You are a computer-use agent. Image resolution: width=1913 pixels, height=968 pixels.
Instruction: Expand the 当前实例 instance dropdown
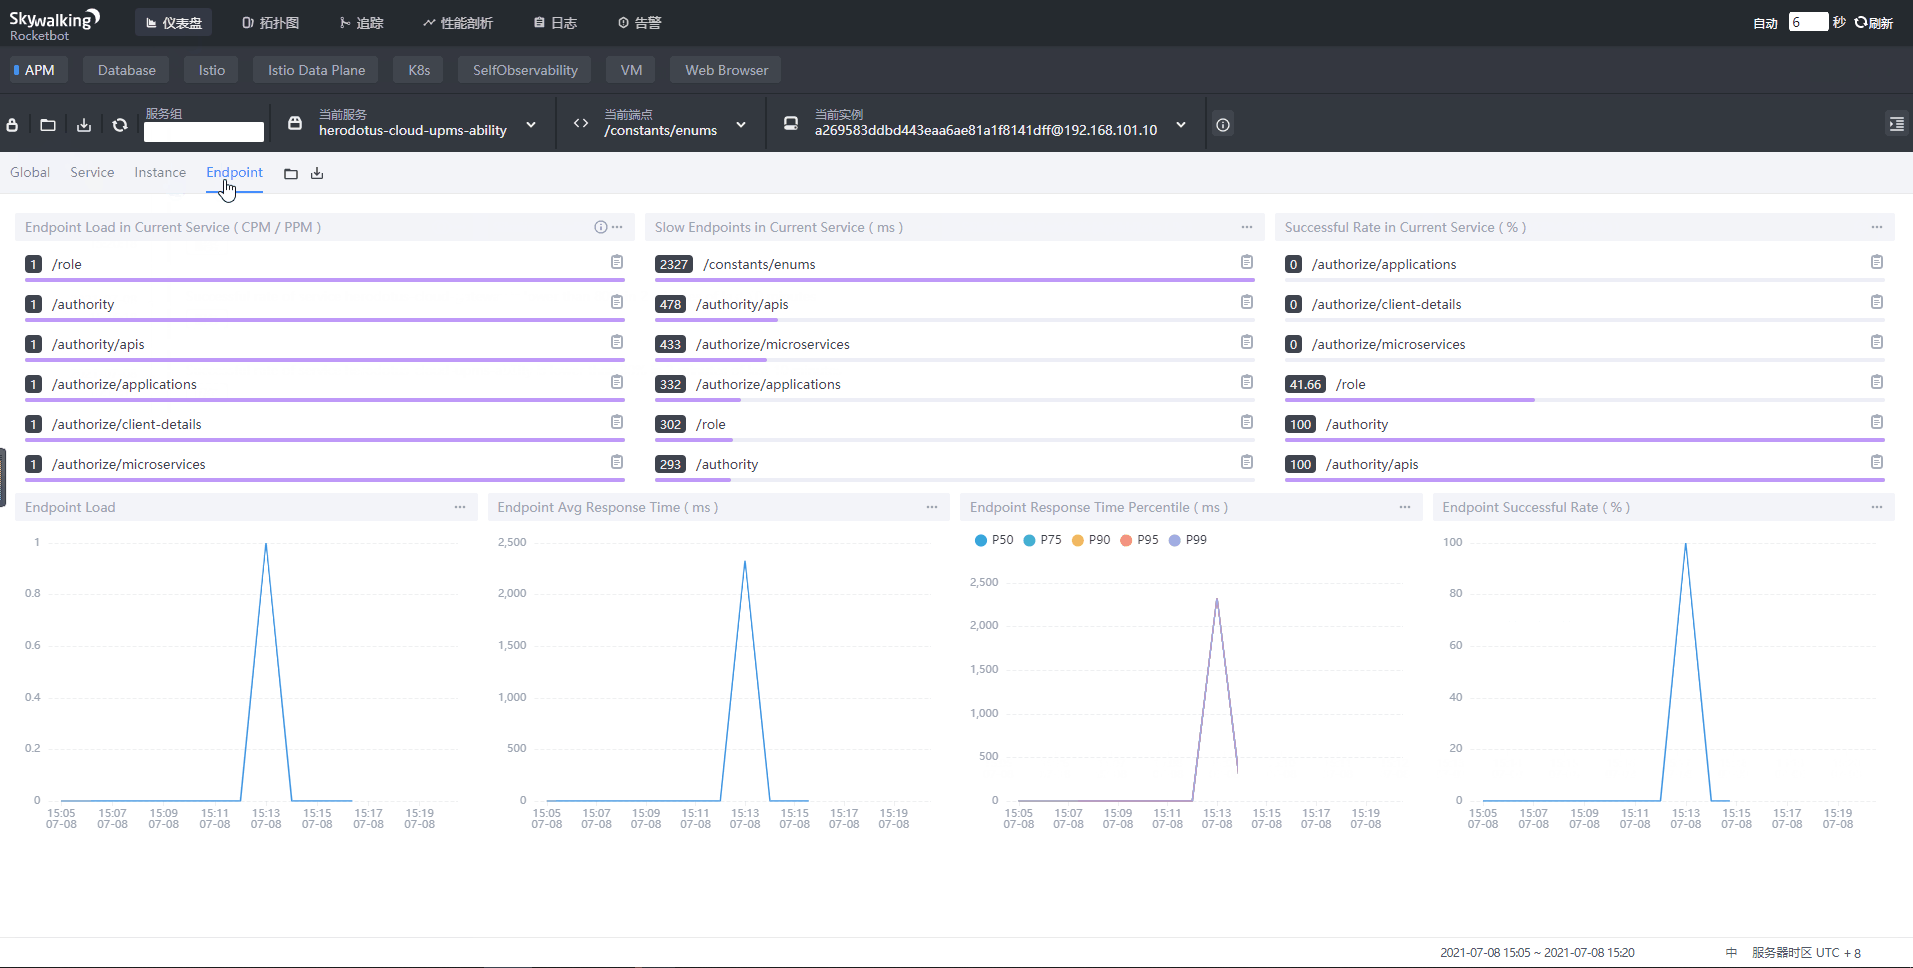click(1181, 125)
